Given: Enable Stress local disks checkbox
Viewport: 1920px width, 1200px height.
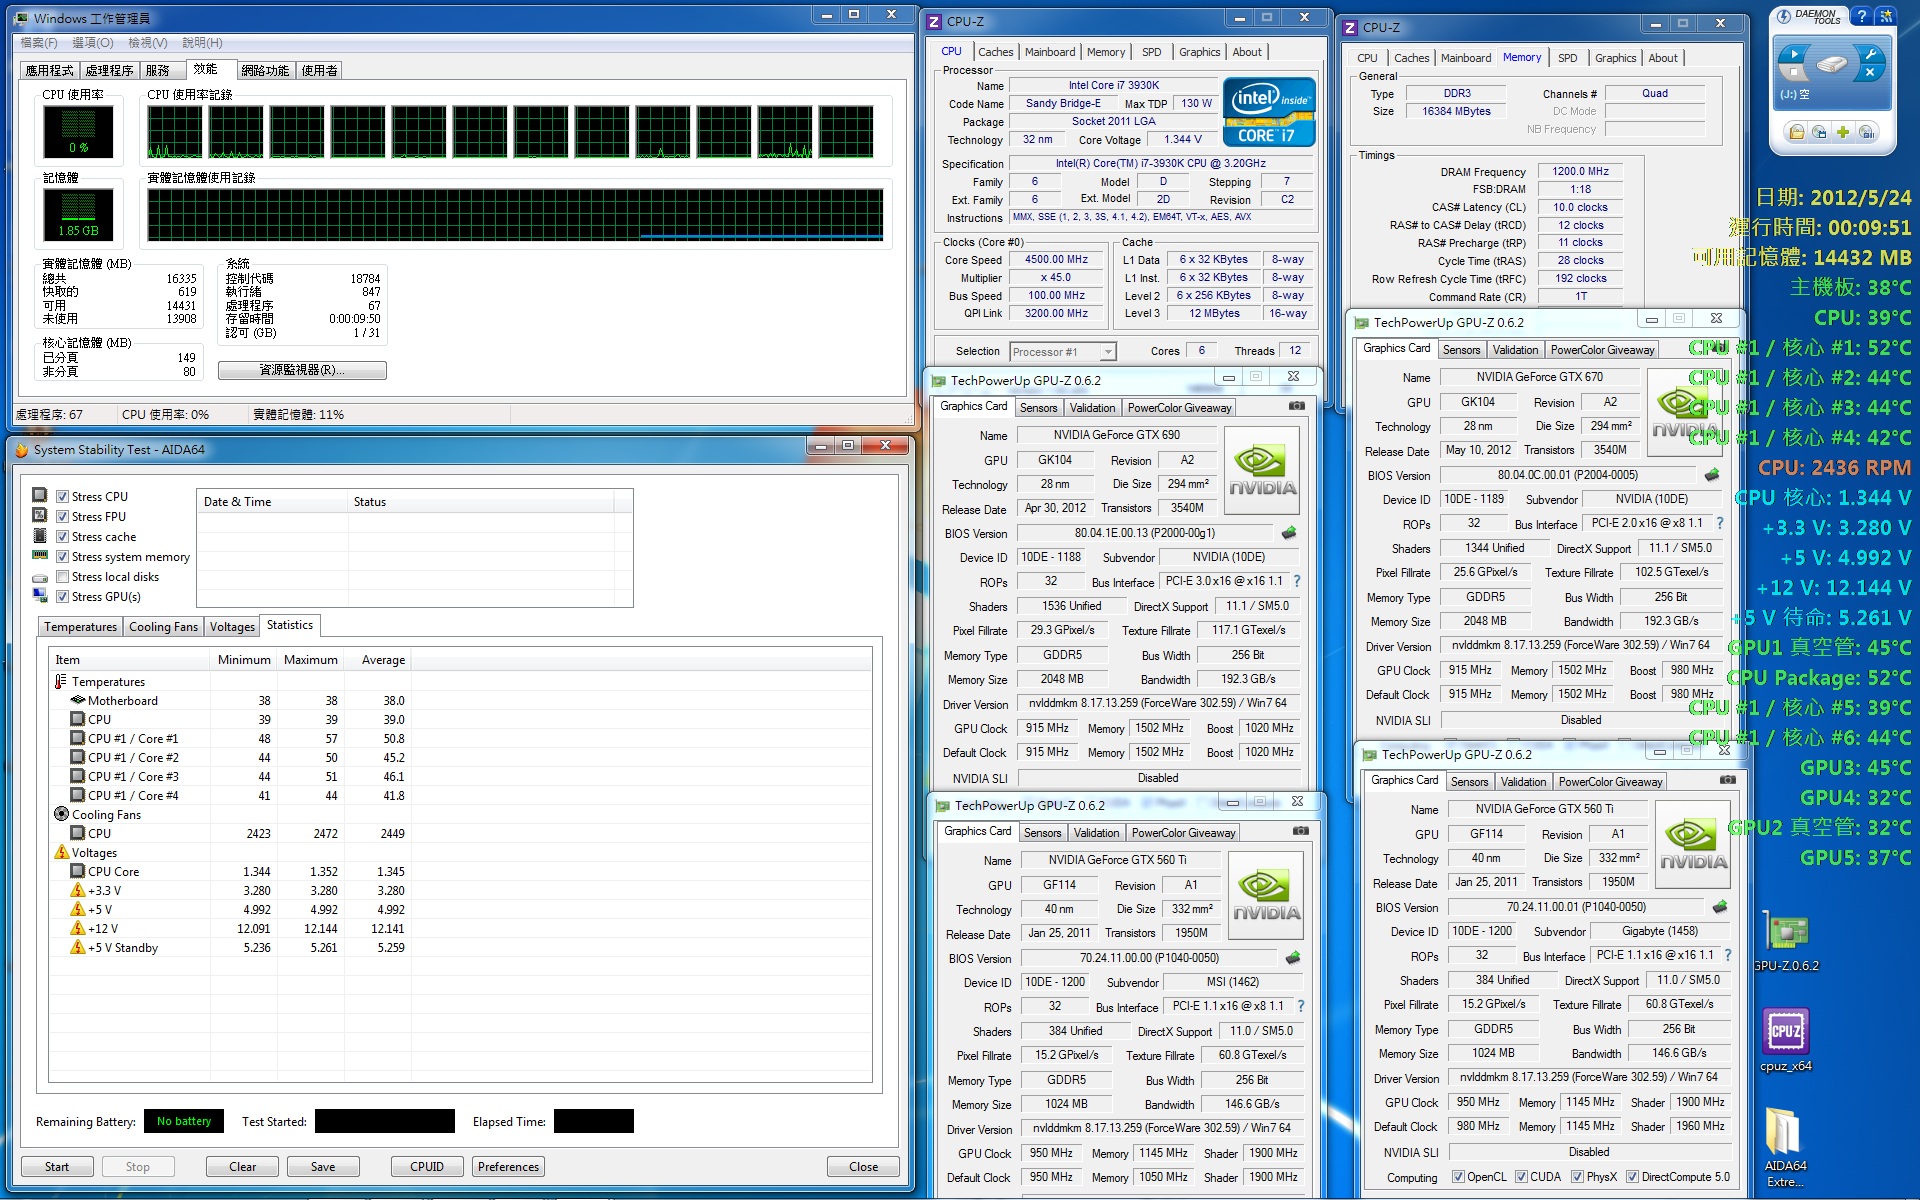Looking at the screenshot, I should [x=62, y=576].
